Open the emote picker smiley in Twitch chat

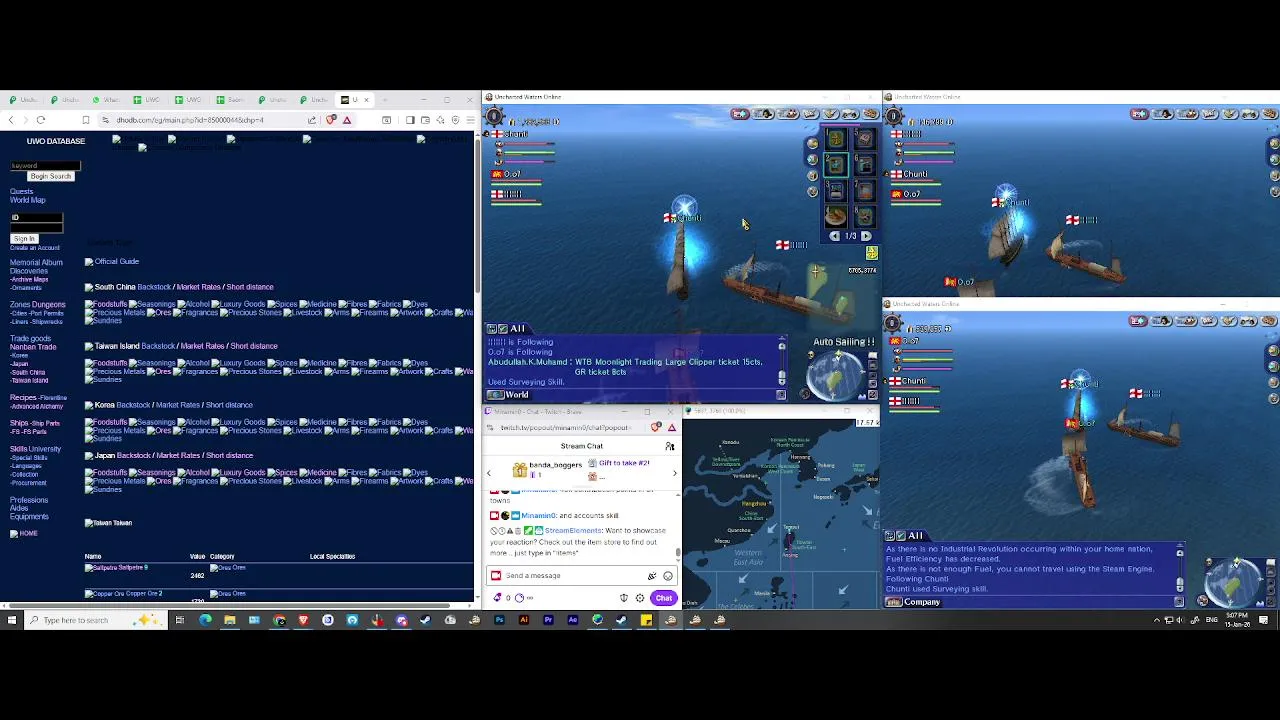(x=668, y=576)
